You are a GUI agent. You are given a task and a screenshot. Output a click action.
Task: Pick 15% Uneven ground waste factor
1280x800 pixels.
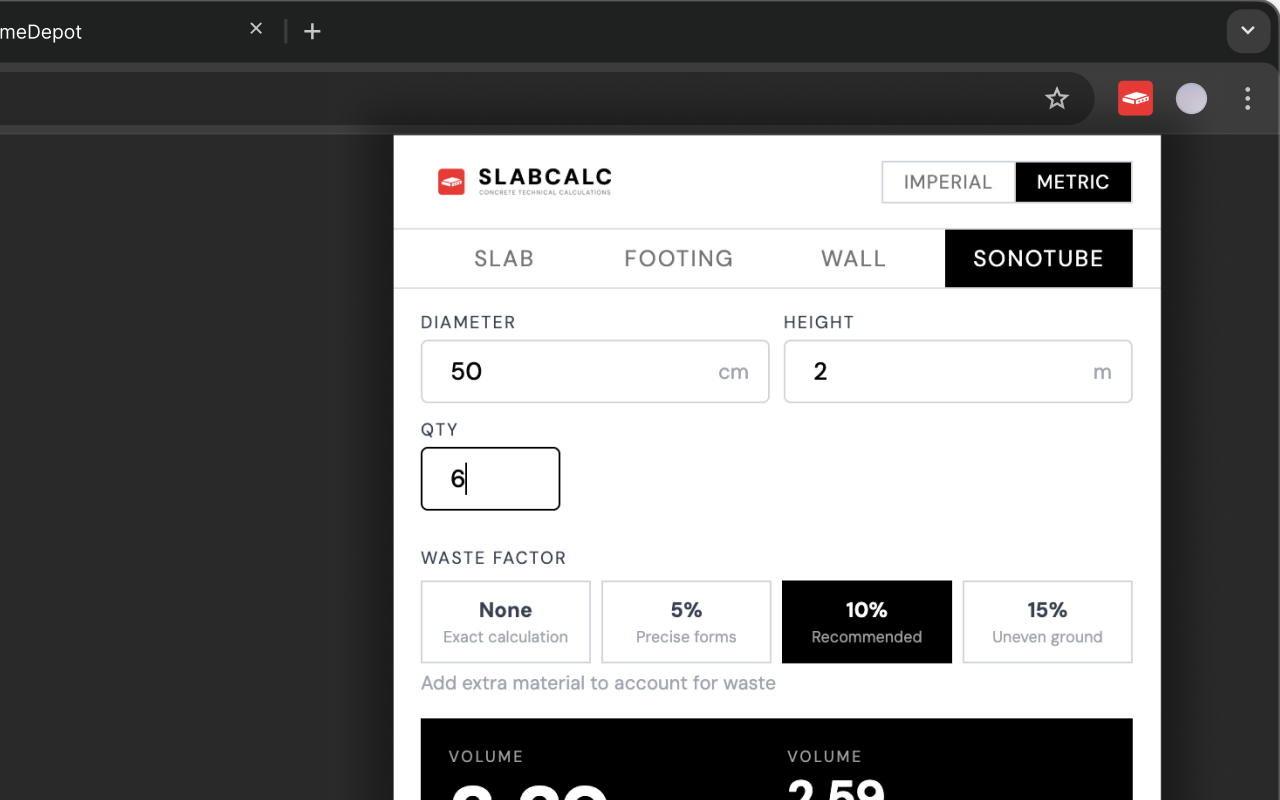click(x=1047, y=622)
